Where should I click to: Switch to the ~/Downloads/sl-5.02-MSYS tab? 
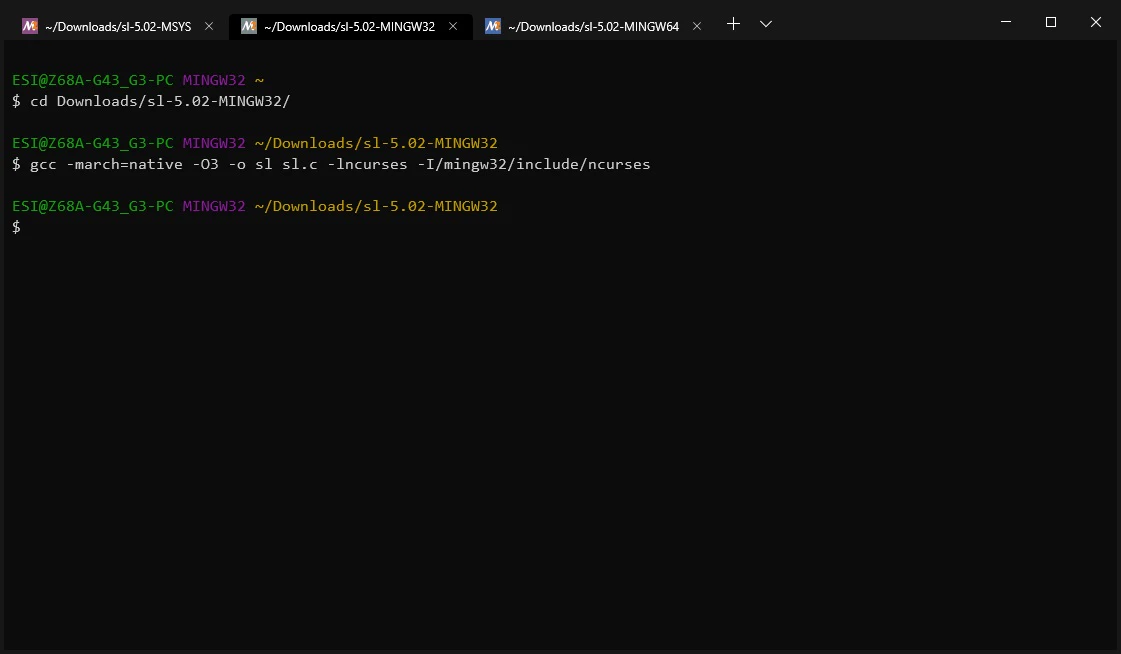(x=118, y=26)
